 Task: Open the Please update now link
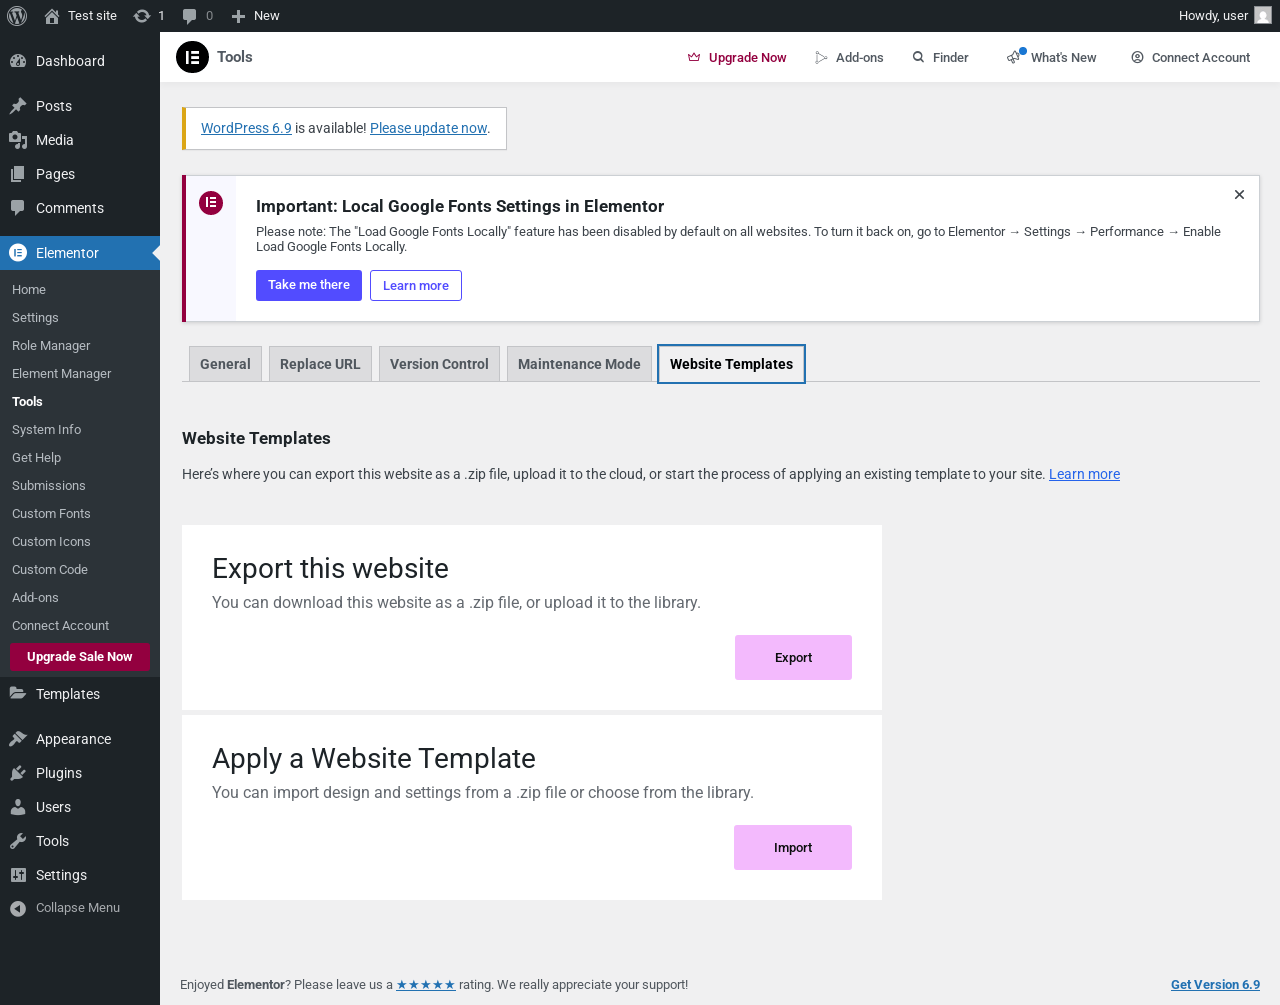428,128
